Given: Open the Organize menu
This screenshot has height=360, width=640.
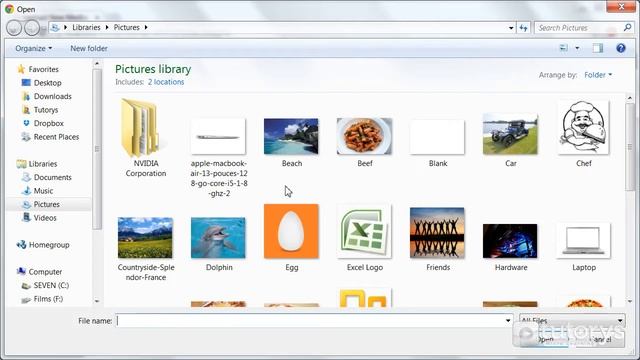Looking at the screenshot, I should tap(33, 48).
